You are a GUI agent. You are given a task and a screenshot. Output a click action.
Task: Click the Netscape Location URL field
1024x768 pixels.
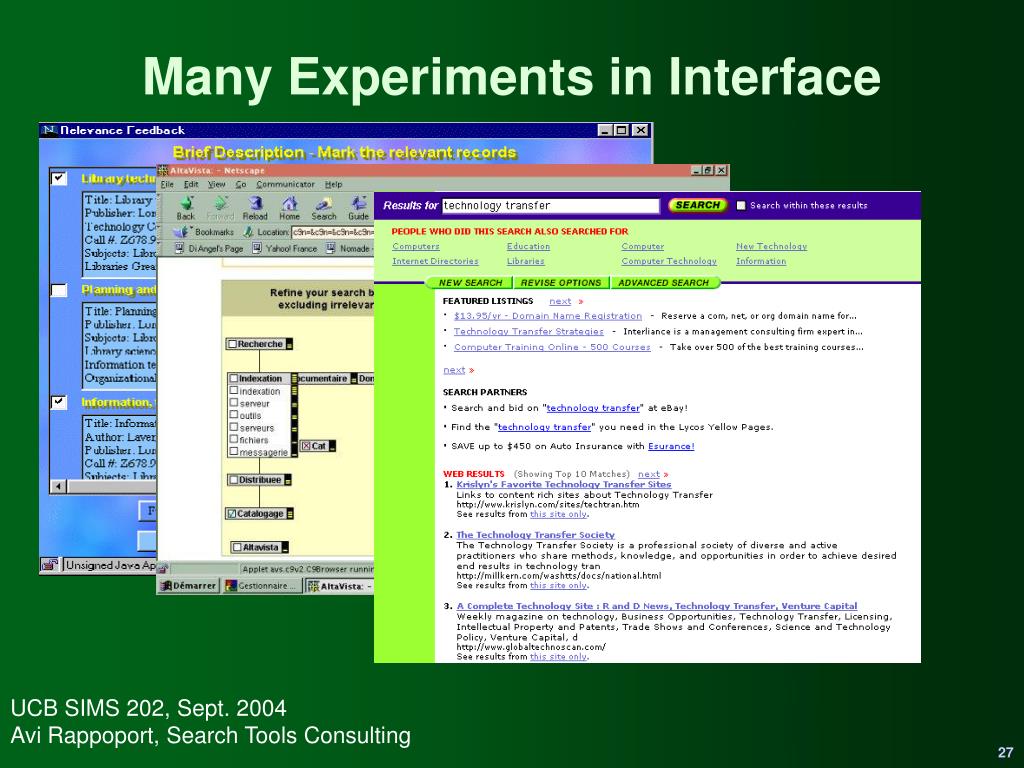pos(332,232)
